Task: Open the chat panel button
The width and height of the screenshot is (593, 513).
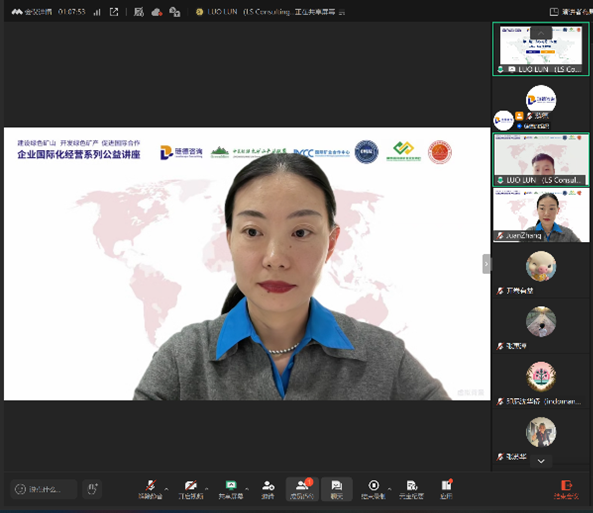Action: coord(337,489)
